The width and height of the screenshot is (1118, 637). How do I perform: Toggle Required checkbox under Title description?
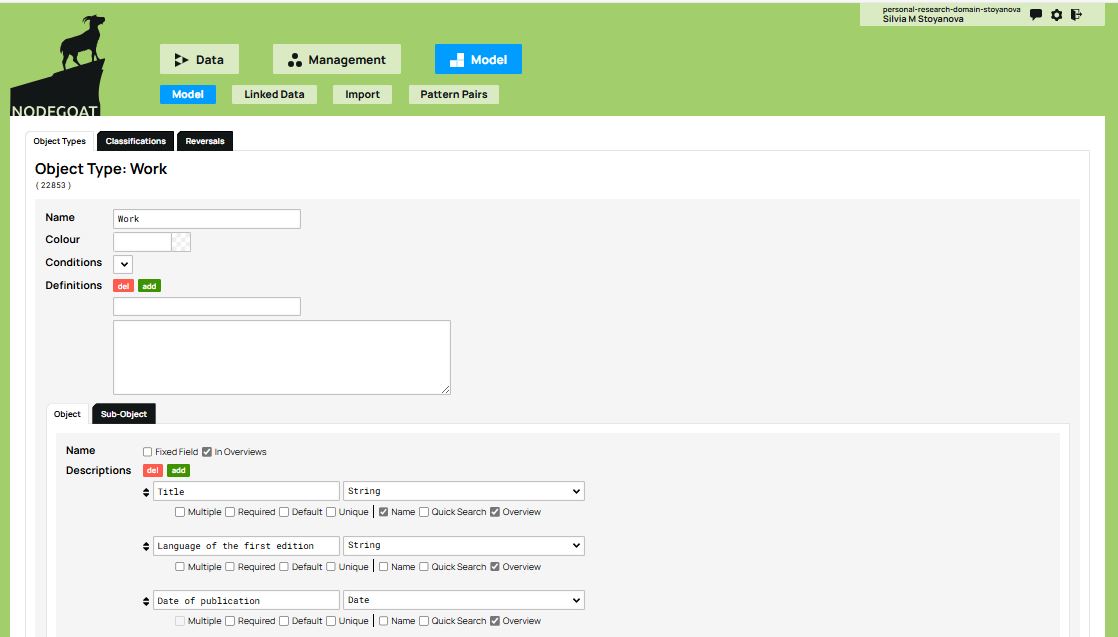point(230,512)
